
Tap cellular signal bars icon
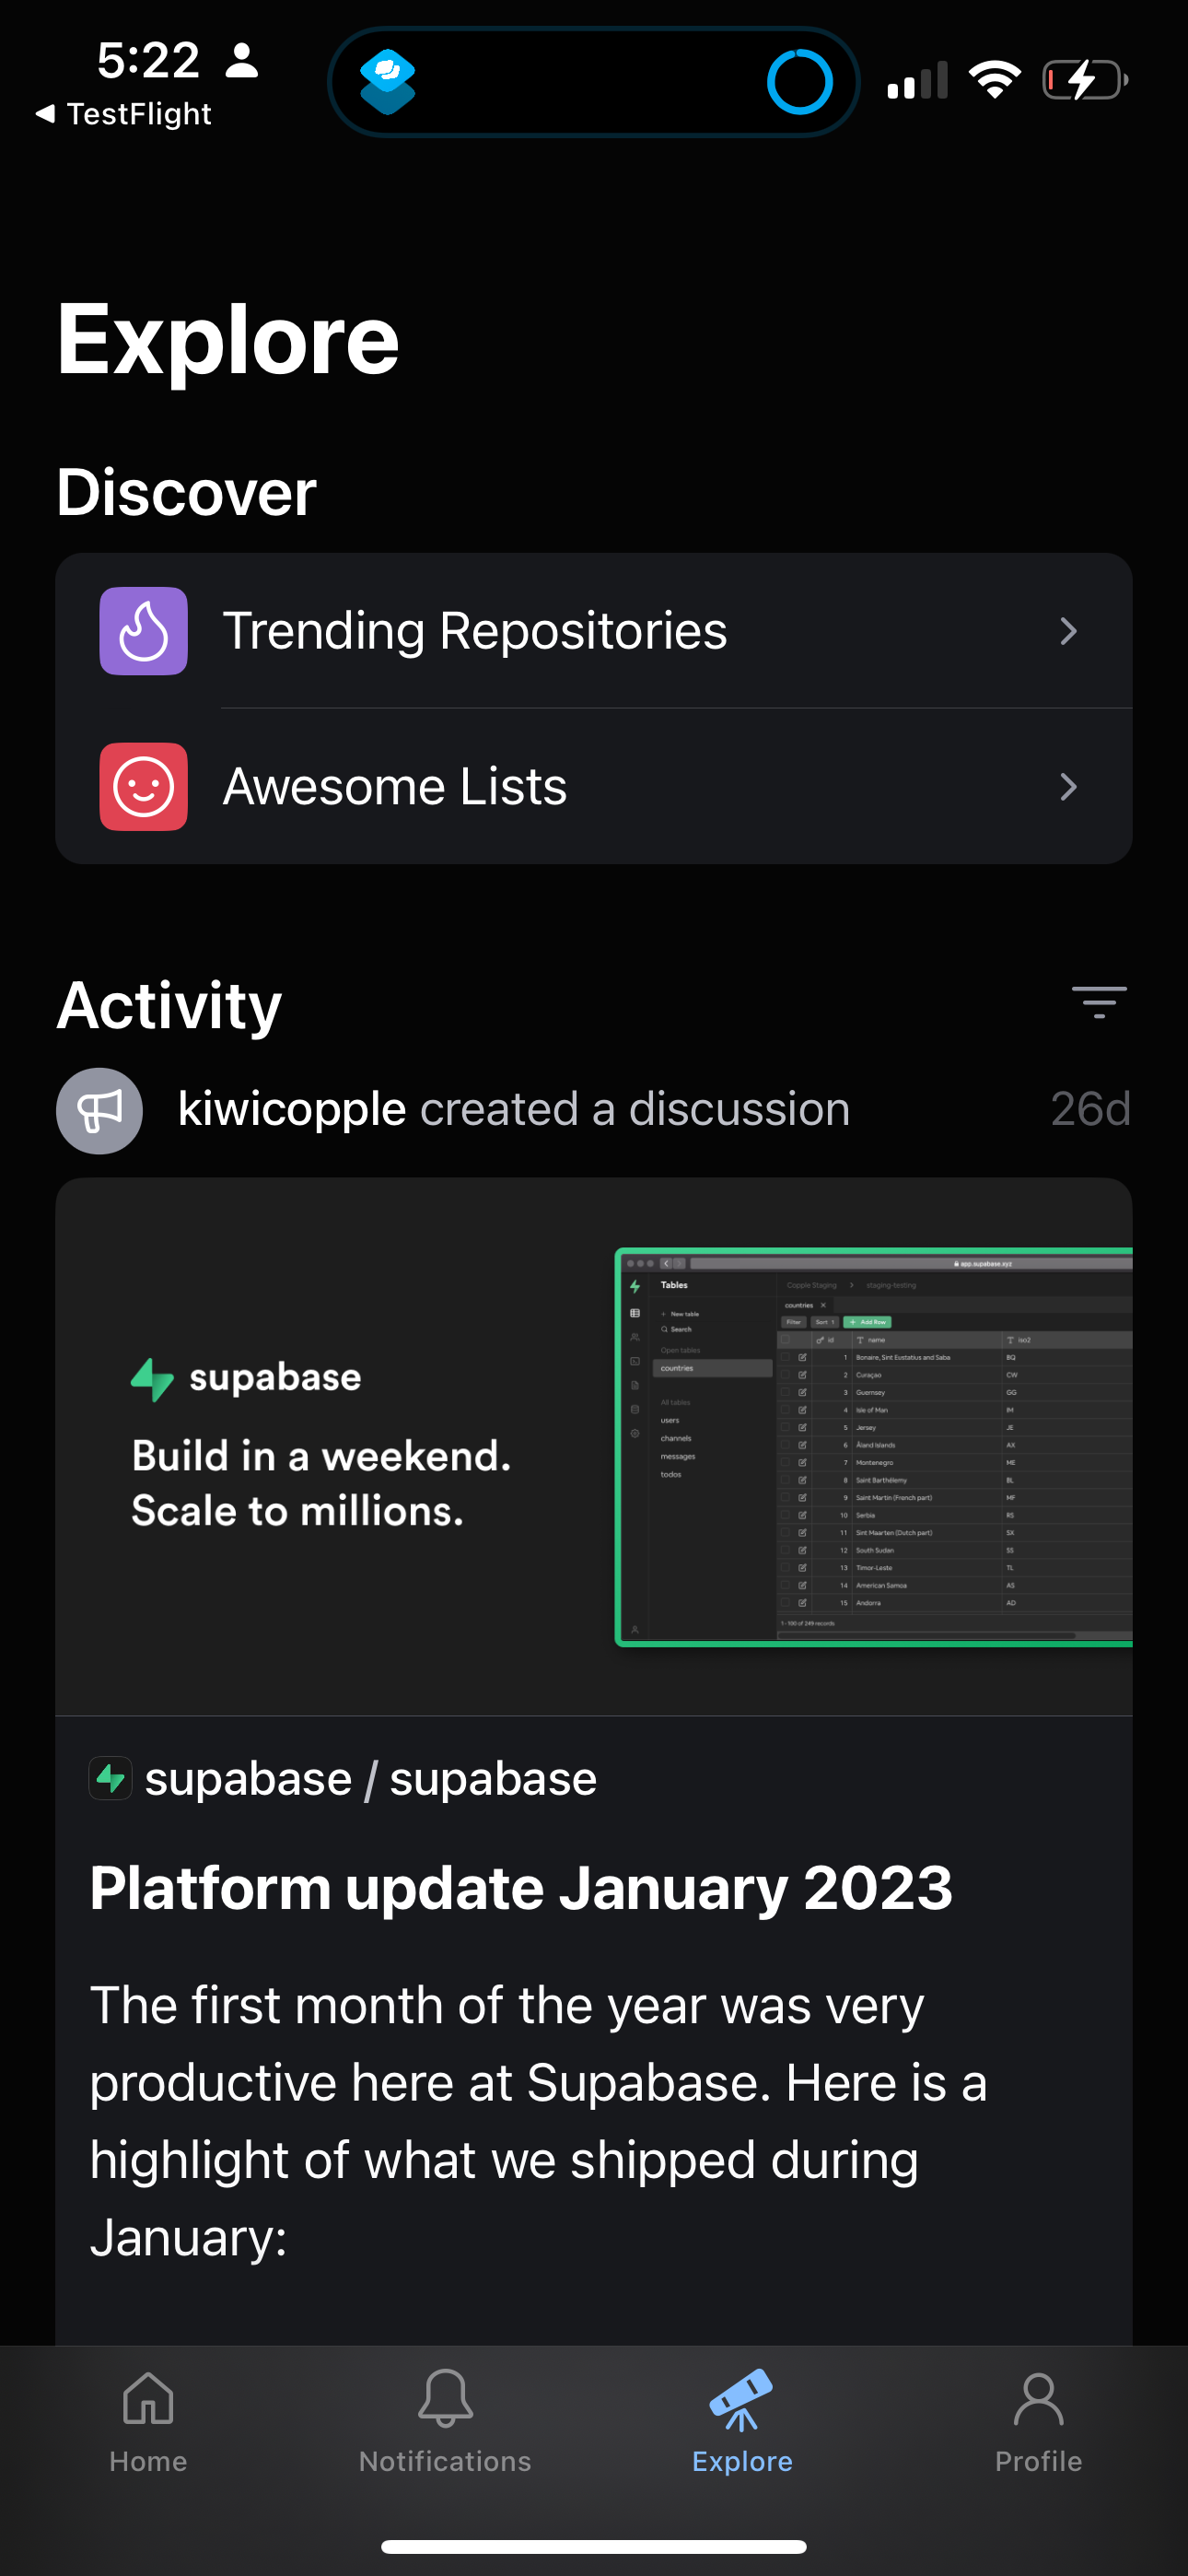pyautogui.click(x=917, y=81)
